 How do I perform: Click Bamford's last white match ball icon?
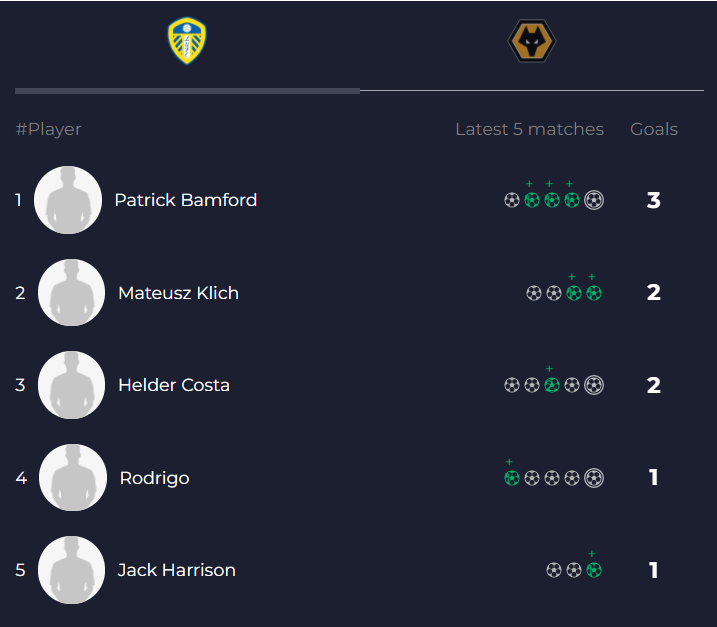tap(594, 200)
